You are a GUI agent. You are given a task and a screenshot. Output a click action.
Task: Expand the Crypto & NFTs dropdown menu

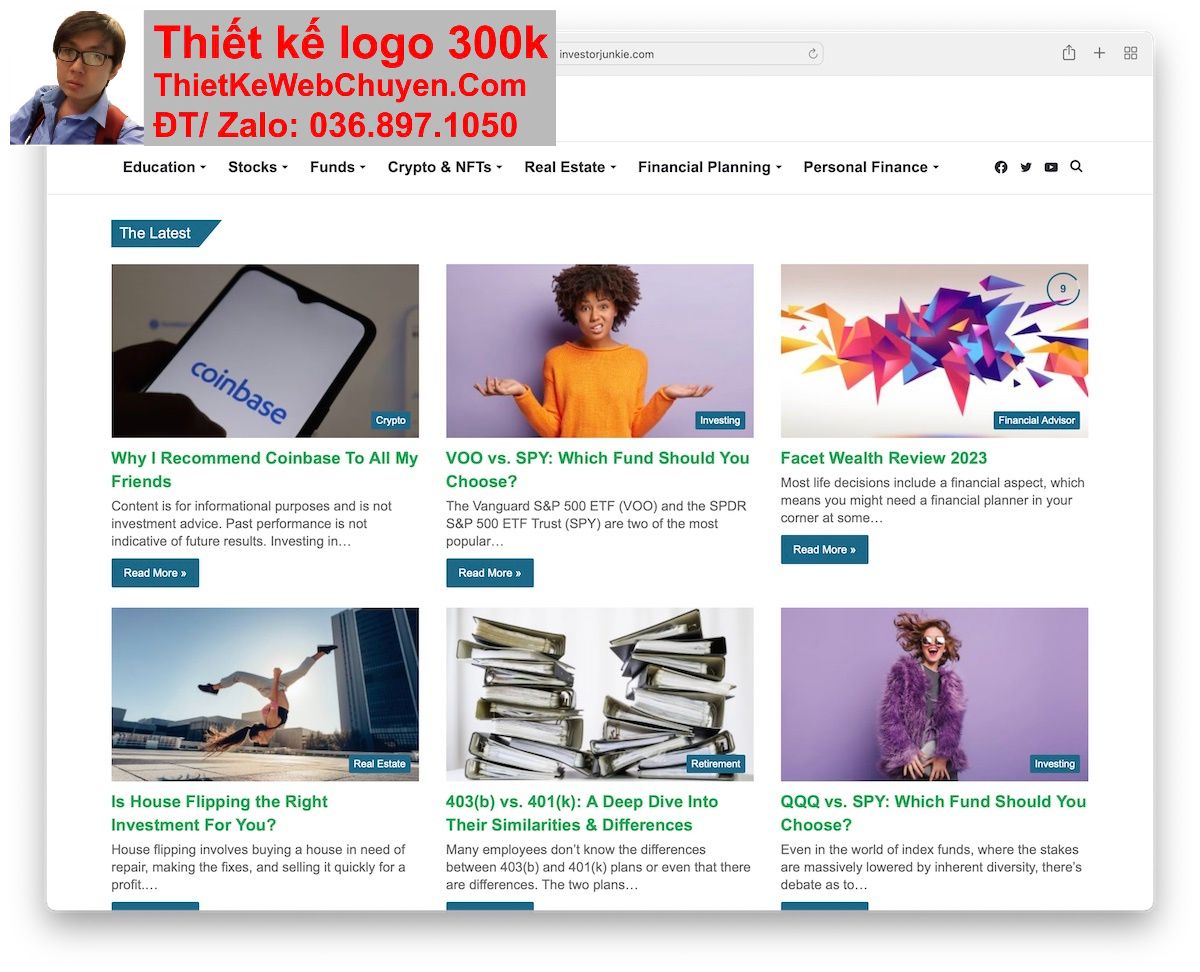click(x=445, y=167)
